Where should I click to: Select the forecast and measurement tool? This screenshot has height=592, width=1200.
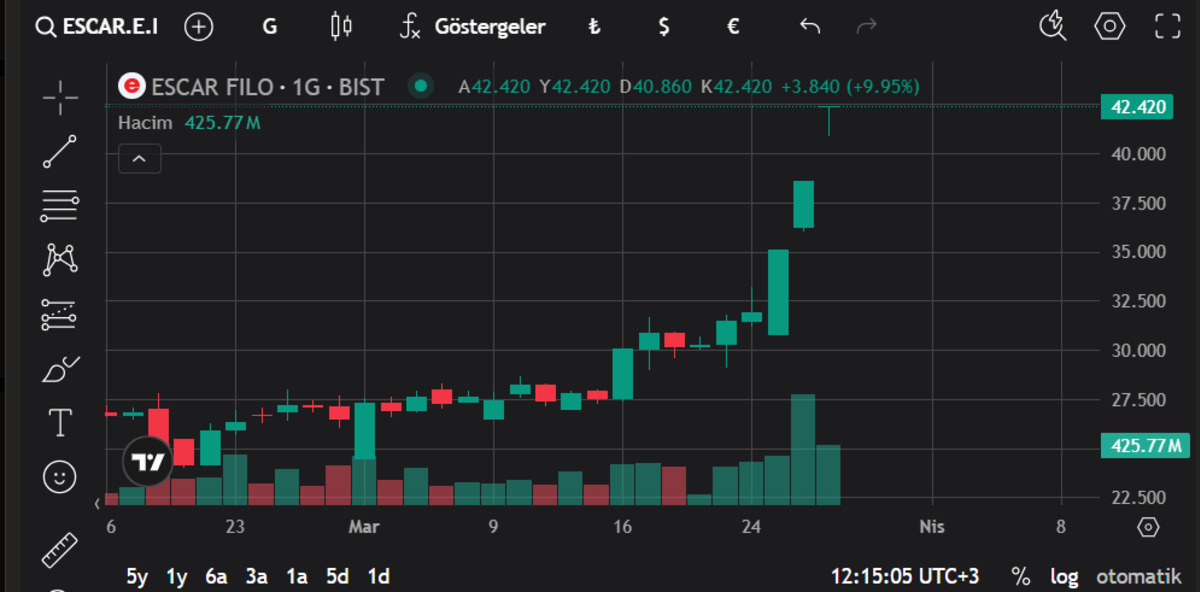point(60,314)
